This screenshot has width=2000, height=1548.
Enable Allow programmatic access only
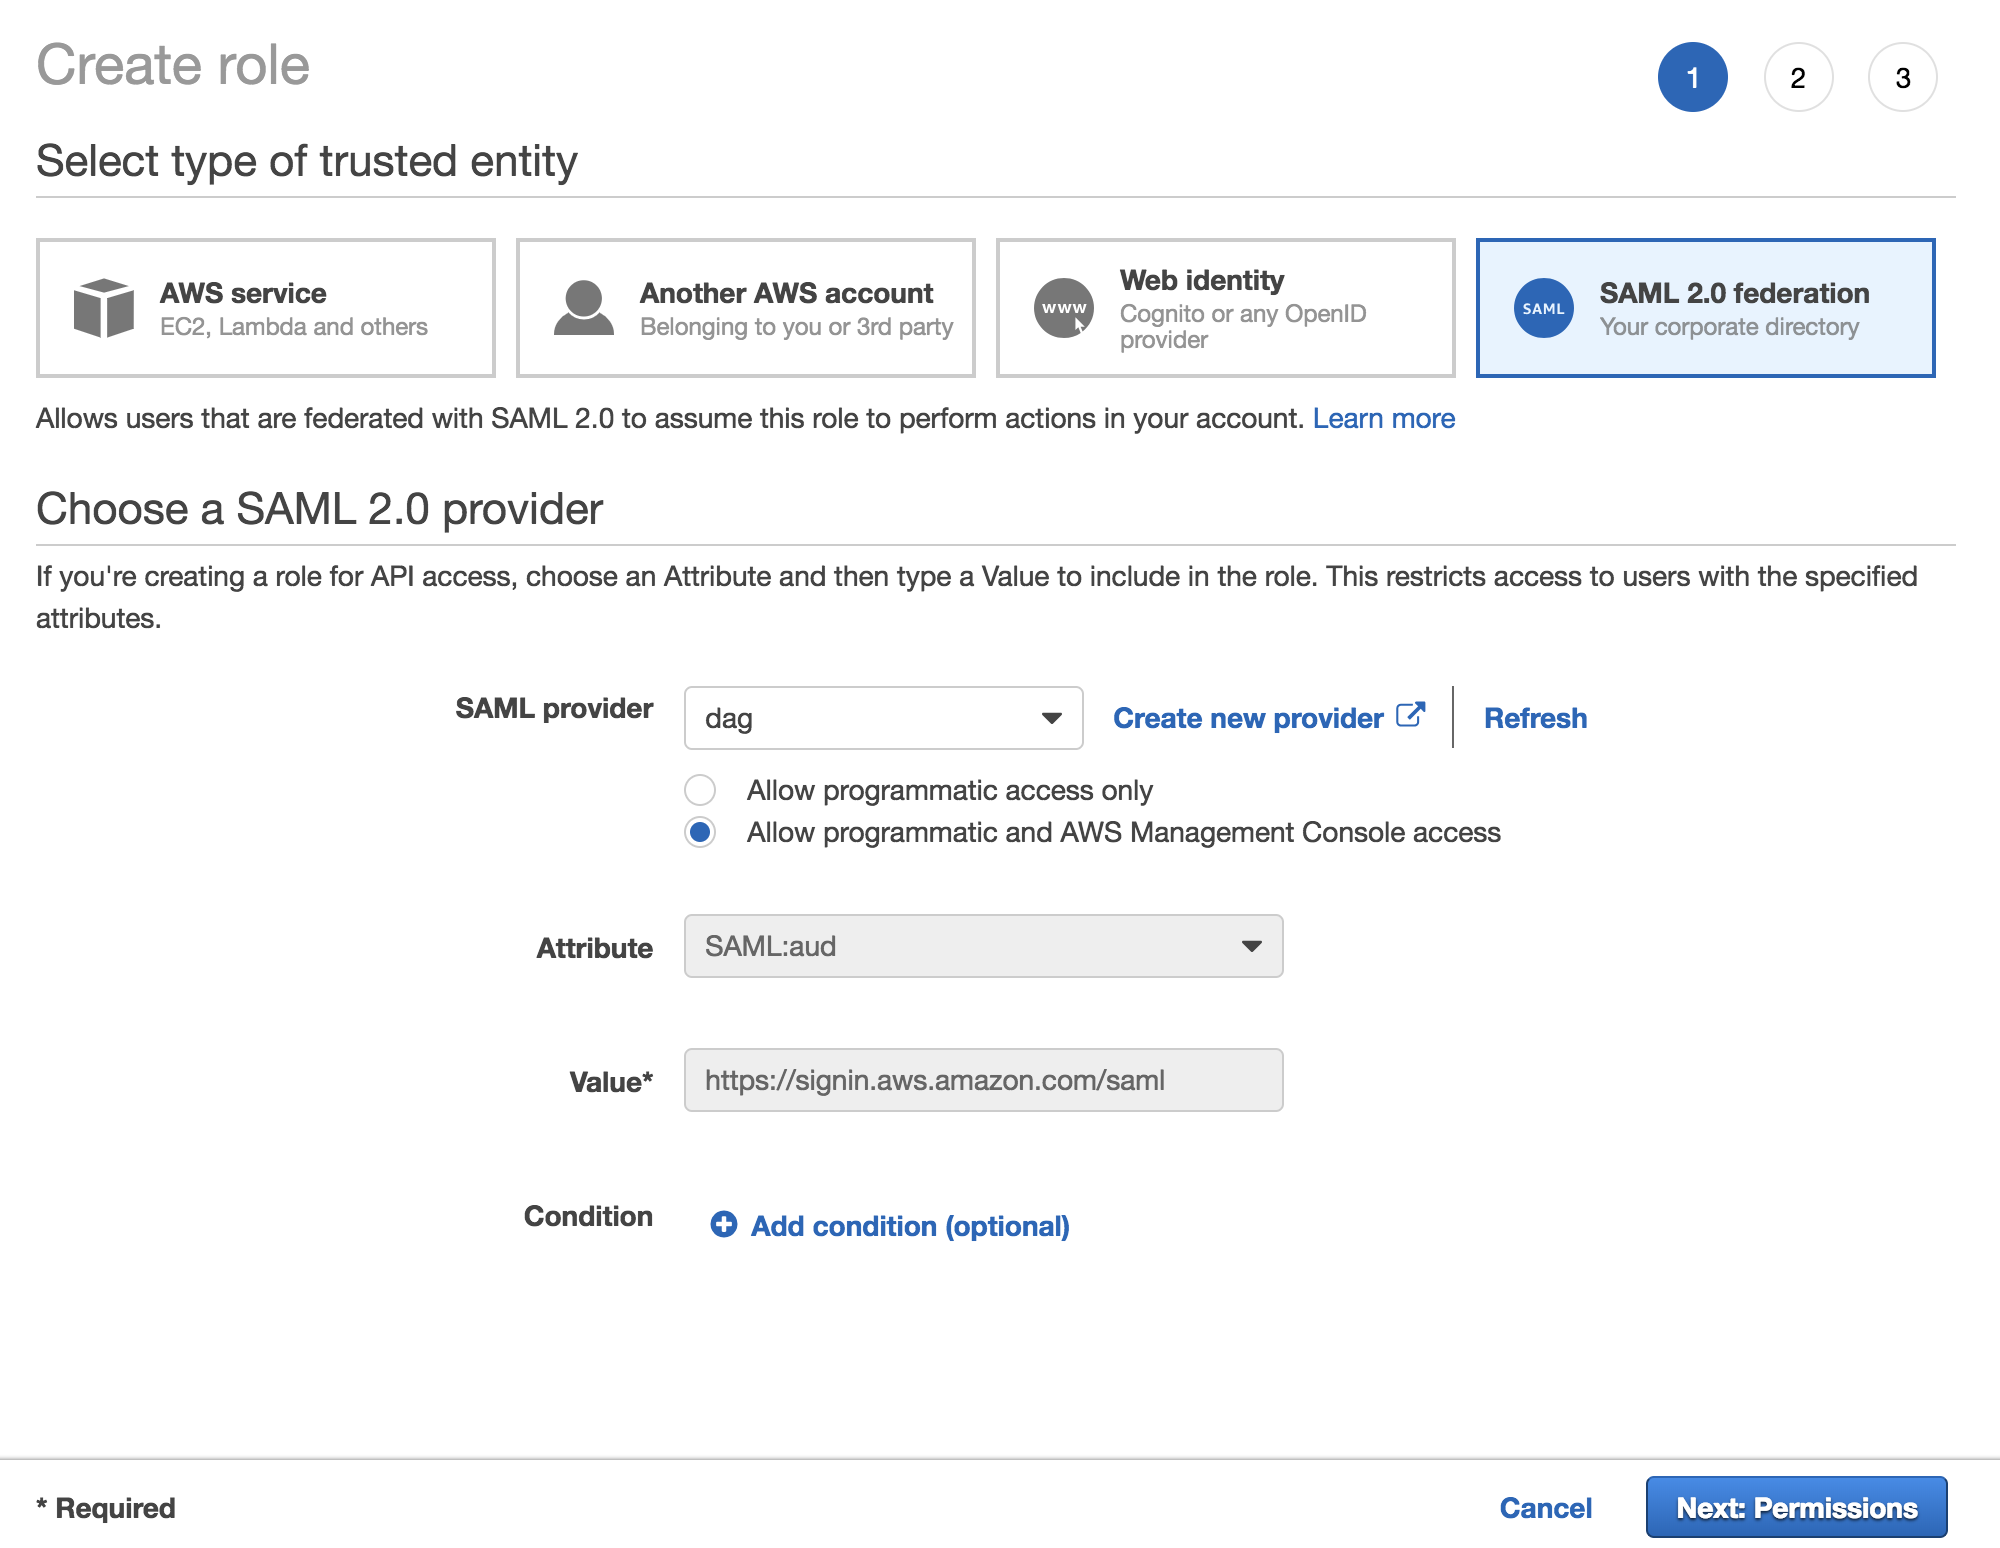[x=700, y=790]
